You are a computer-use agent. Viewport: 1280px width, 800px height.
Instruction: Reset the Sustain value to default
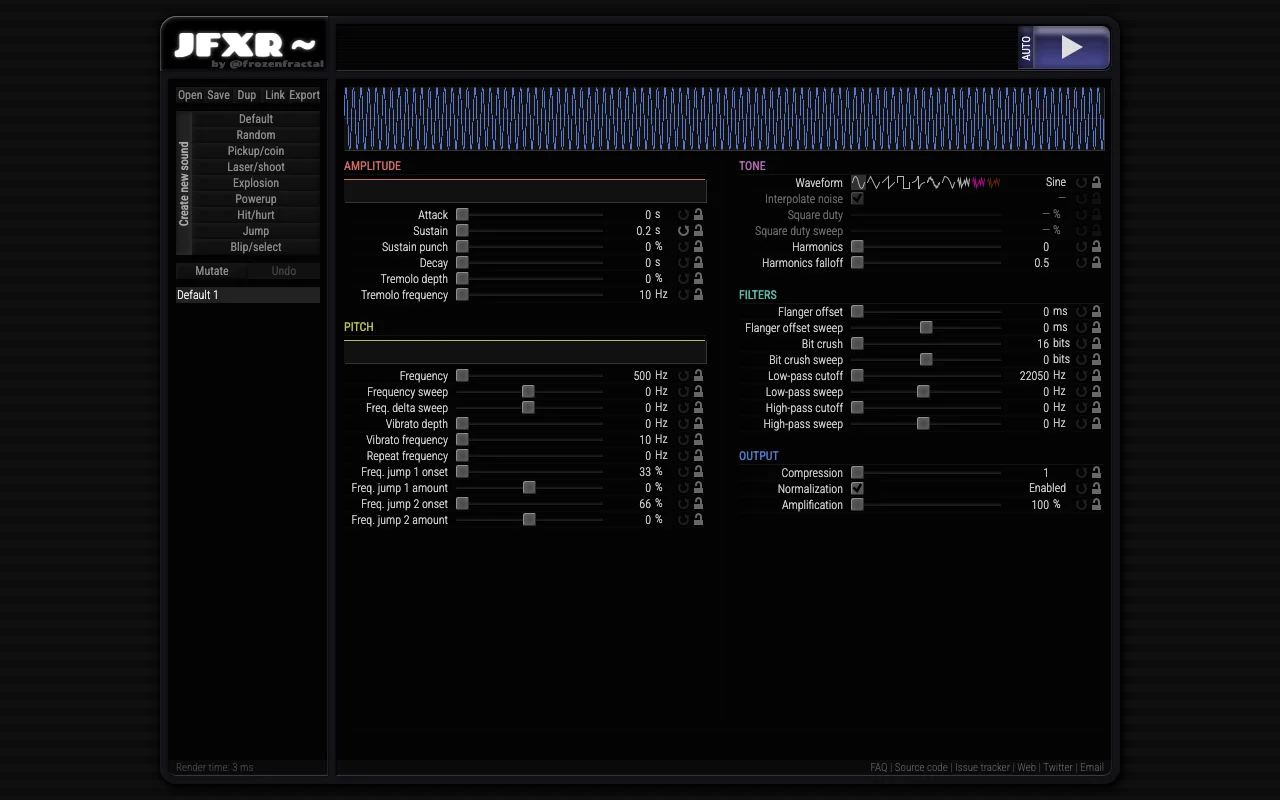[684, 231]
